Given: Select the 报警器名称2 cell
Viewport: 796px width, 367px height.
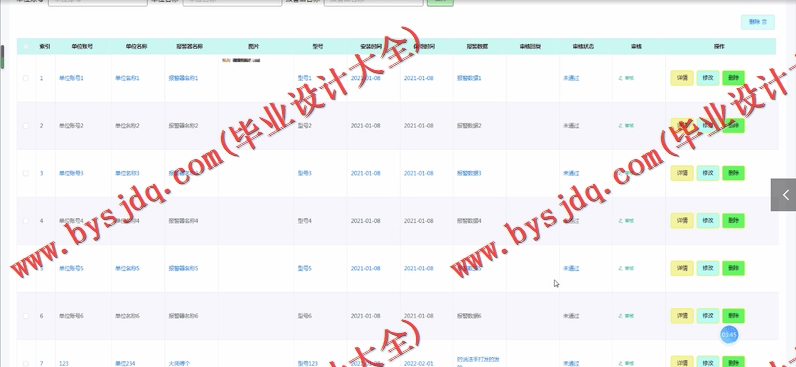Looking at the screenshot, I should (x=183, y=125).
